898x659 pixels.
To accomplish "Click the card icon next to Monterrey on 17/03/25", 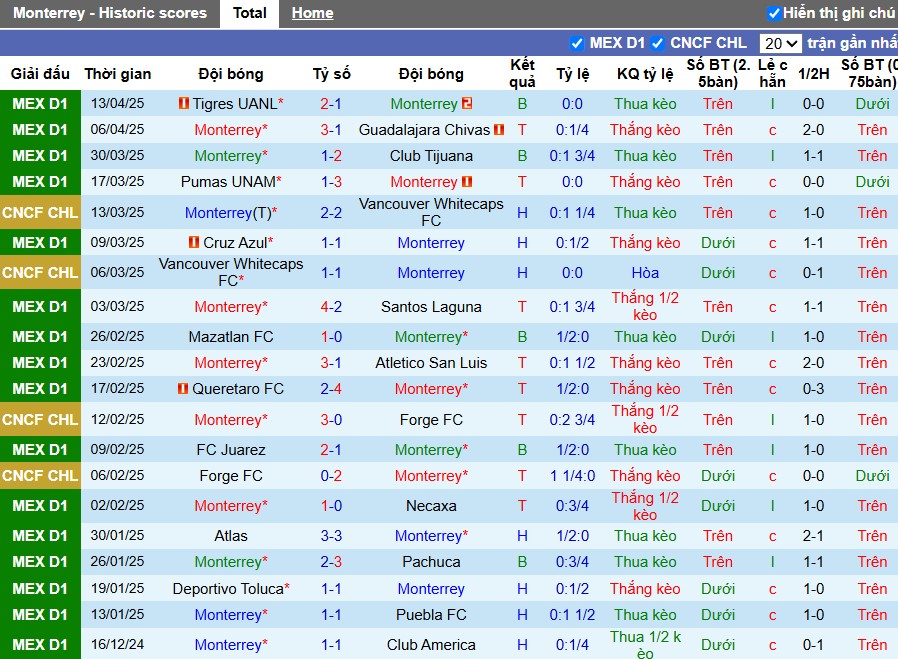I will pos(467,182).
